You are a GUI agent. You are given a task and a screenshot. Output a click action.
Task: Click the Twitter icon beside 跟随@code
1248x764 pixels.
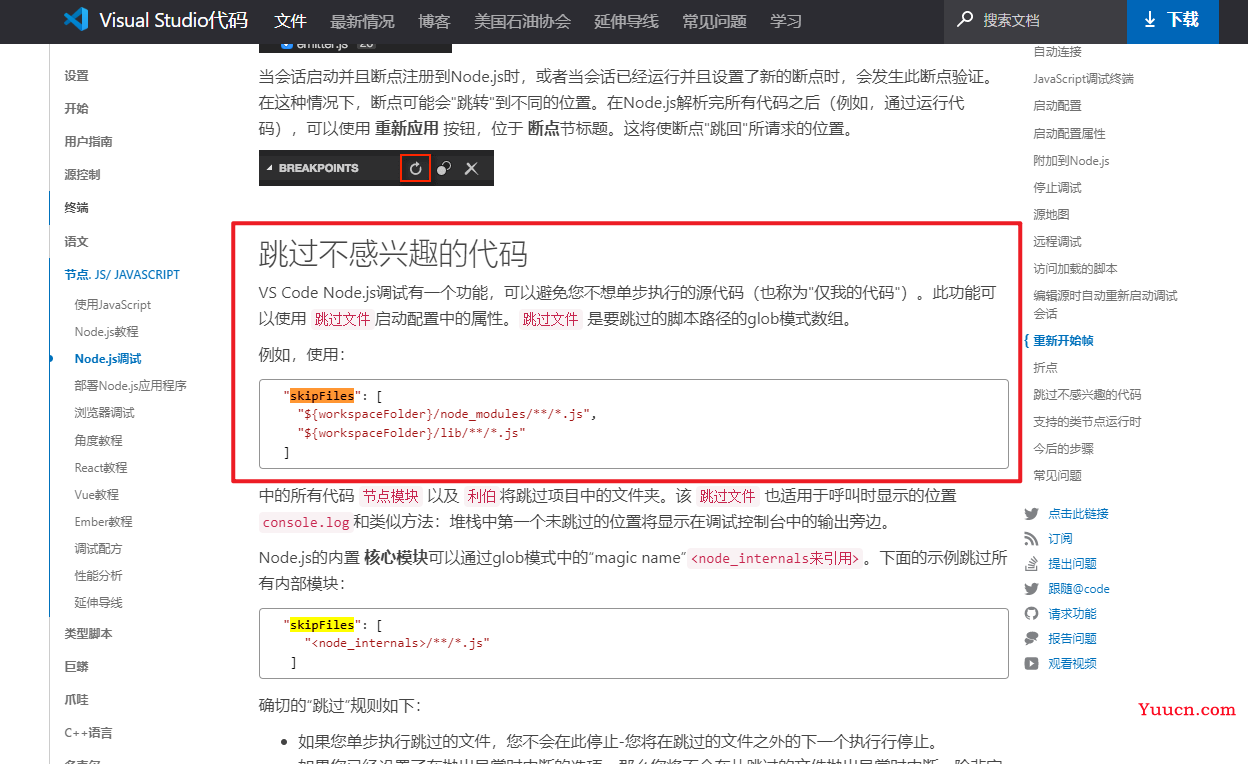1031,588
